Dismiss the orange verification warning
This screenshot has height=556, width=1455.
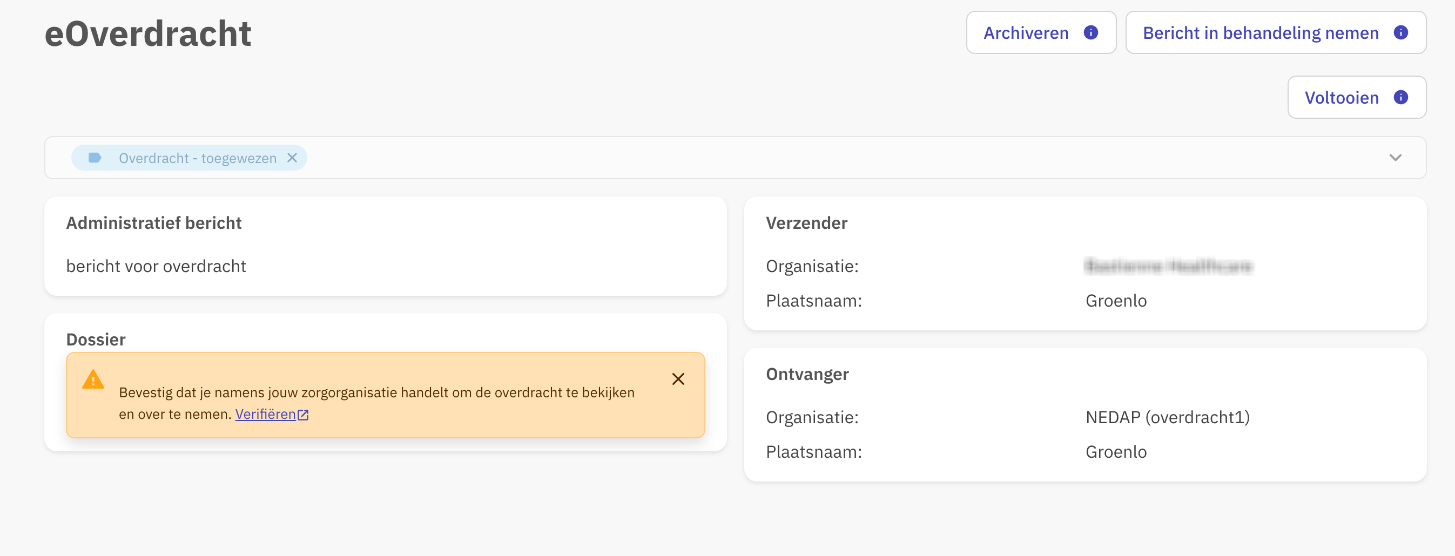(678, 379)
